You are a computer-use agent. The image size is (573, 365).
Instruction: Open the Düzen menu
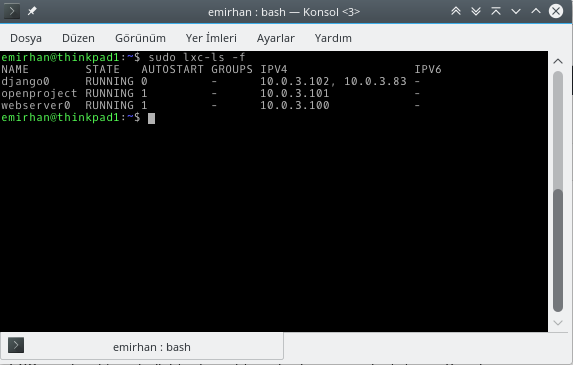click(78, 38)
